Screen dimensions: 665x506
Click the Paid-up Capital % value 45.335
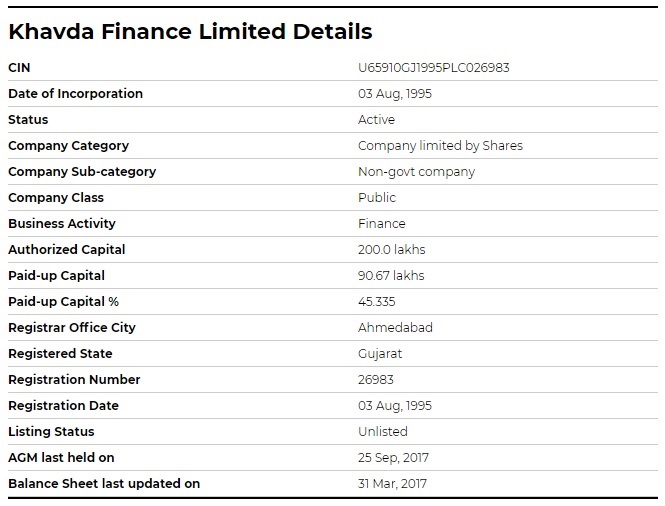tap(379, 302)
